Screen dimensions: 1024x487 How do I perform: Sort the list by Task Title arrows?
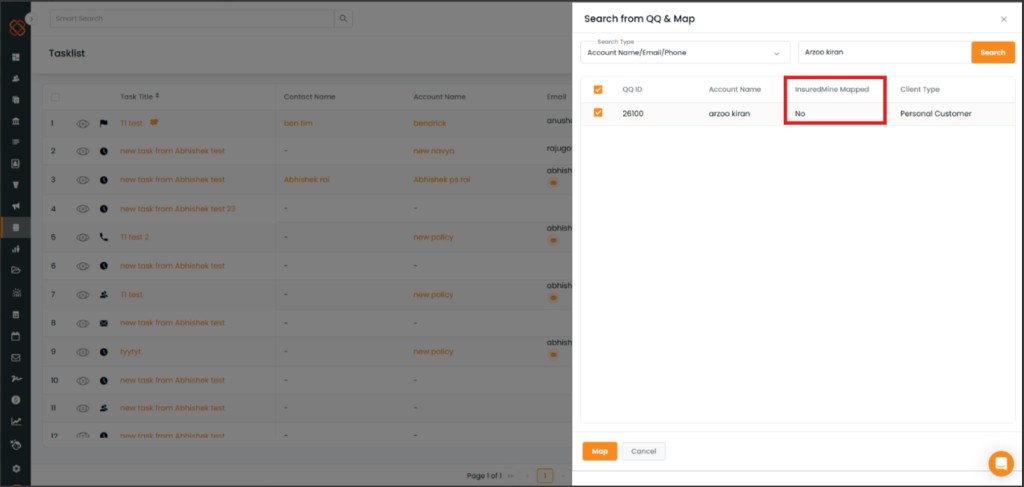pyautogui.click(x=157, y=97)
